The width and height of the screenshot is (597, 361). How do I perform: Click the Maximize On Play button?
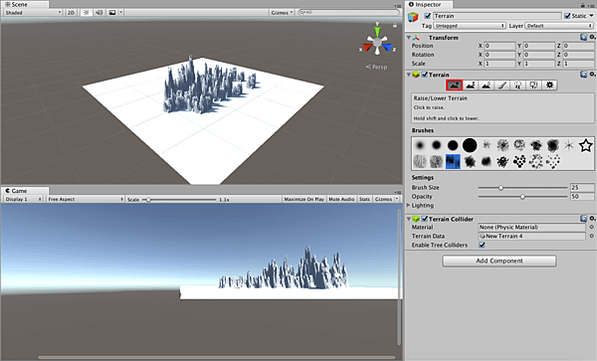[304, 199]
